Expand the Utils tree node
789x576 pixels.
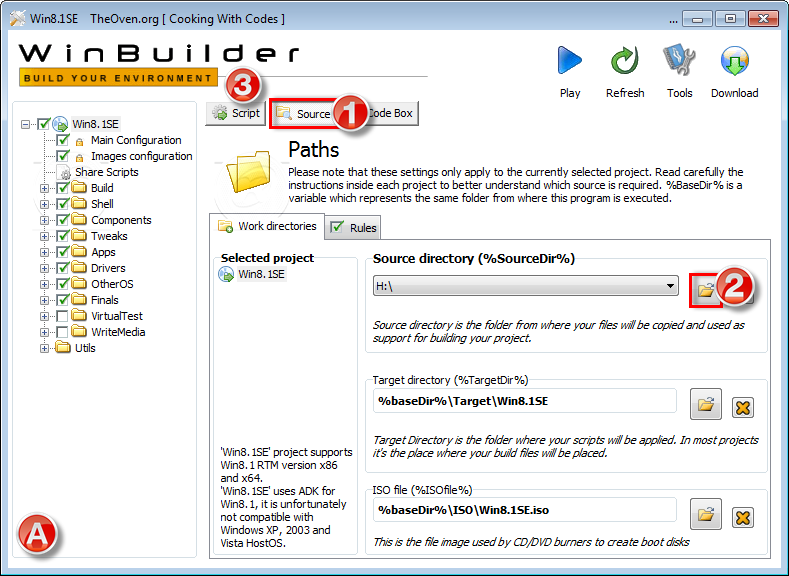tap(44, 349)
